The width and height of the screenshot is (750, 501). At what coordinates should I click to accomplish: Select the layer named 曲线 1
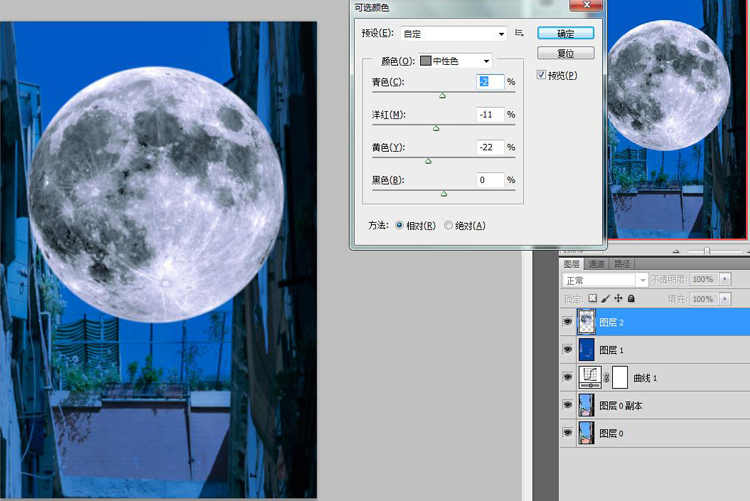click(645, 378)
